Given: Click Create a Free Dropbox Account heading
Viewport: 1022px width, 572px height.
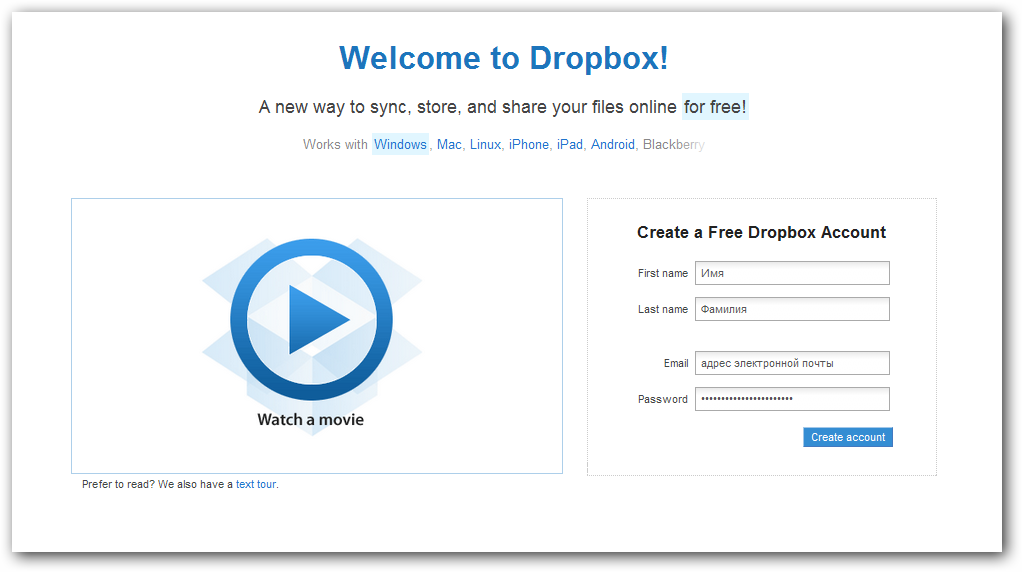Looking at the screenshot, I should tap(761, 233).
